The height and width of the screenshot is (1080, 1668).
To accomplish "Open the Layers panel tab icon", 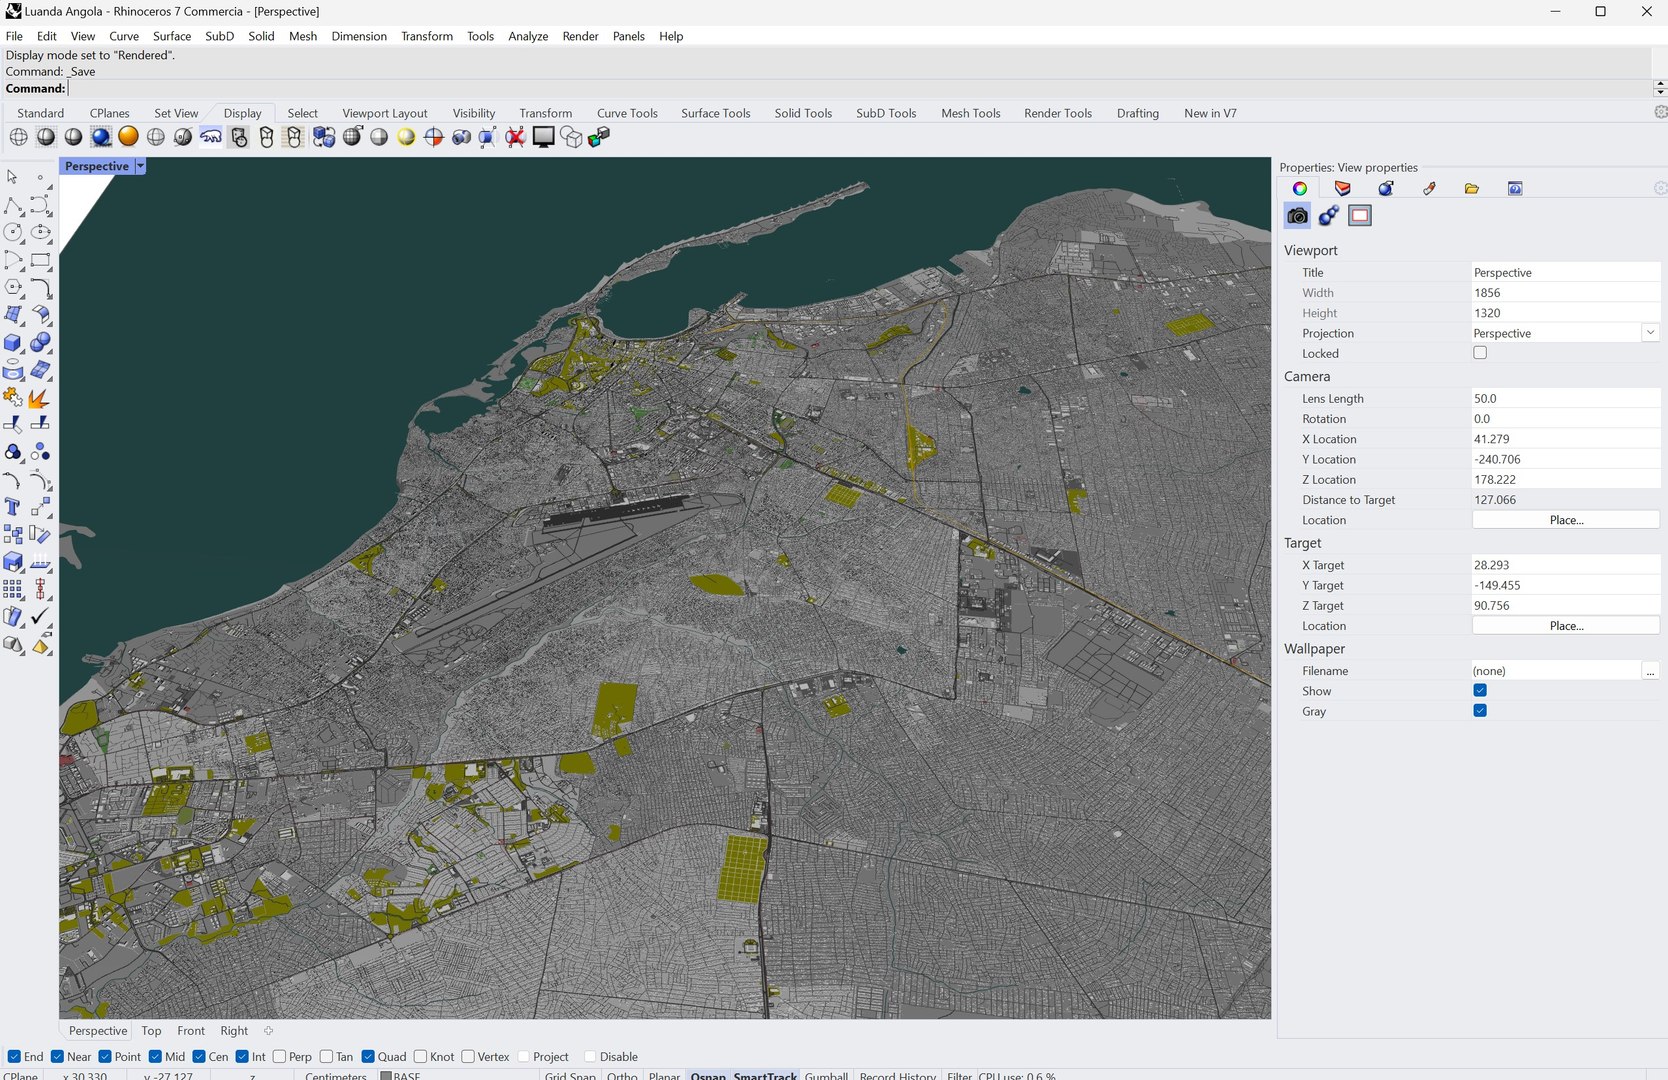I will 1342,189.
